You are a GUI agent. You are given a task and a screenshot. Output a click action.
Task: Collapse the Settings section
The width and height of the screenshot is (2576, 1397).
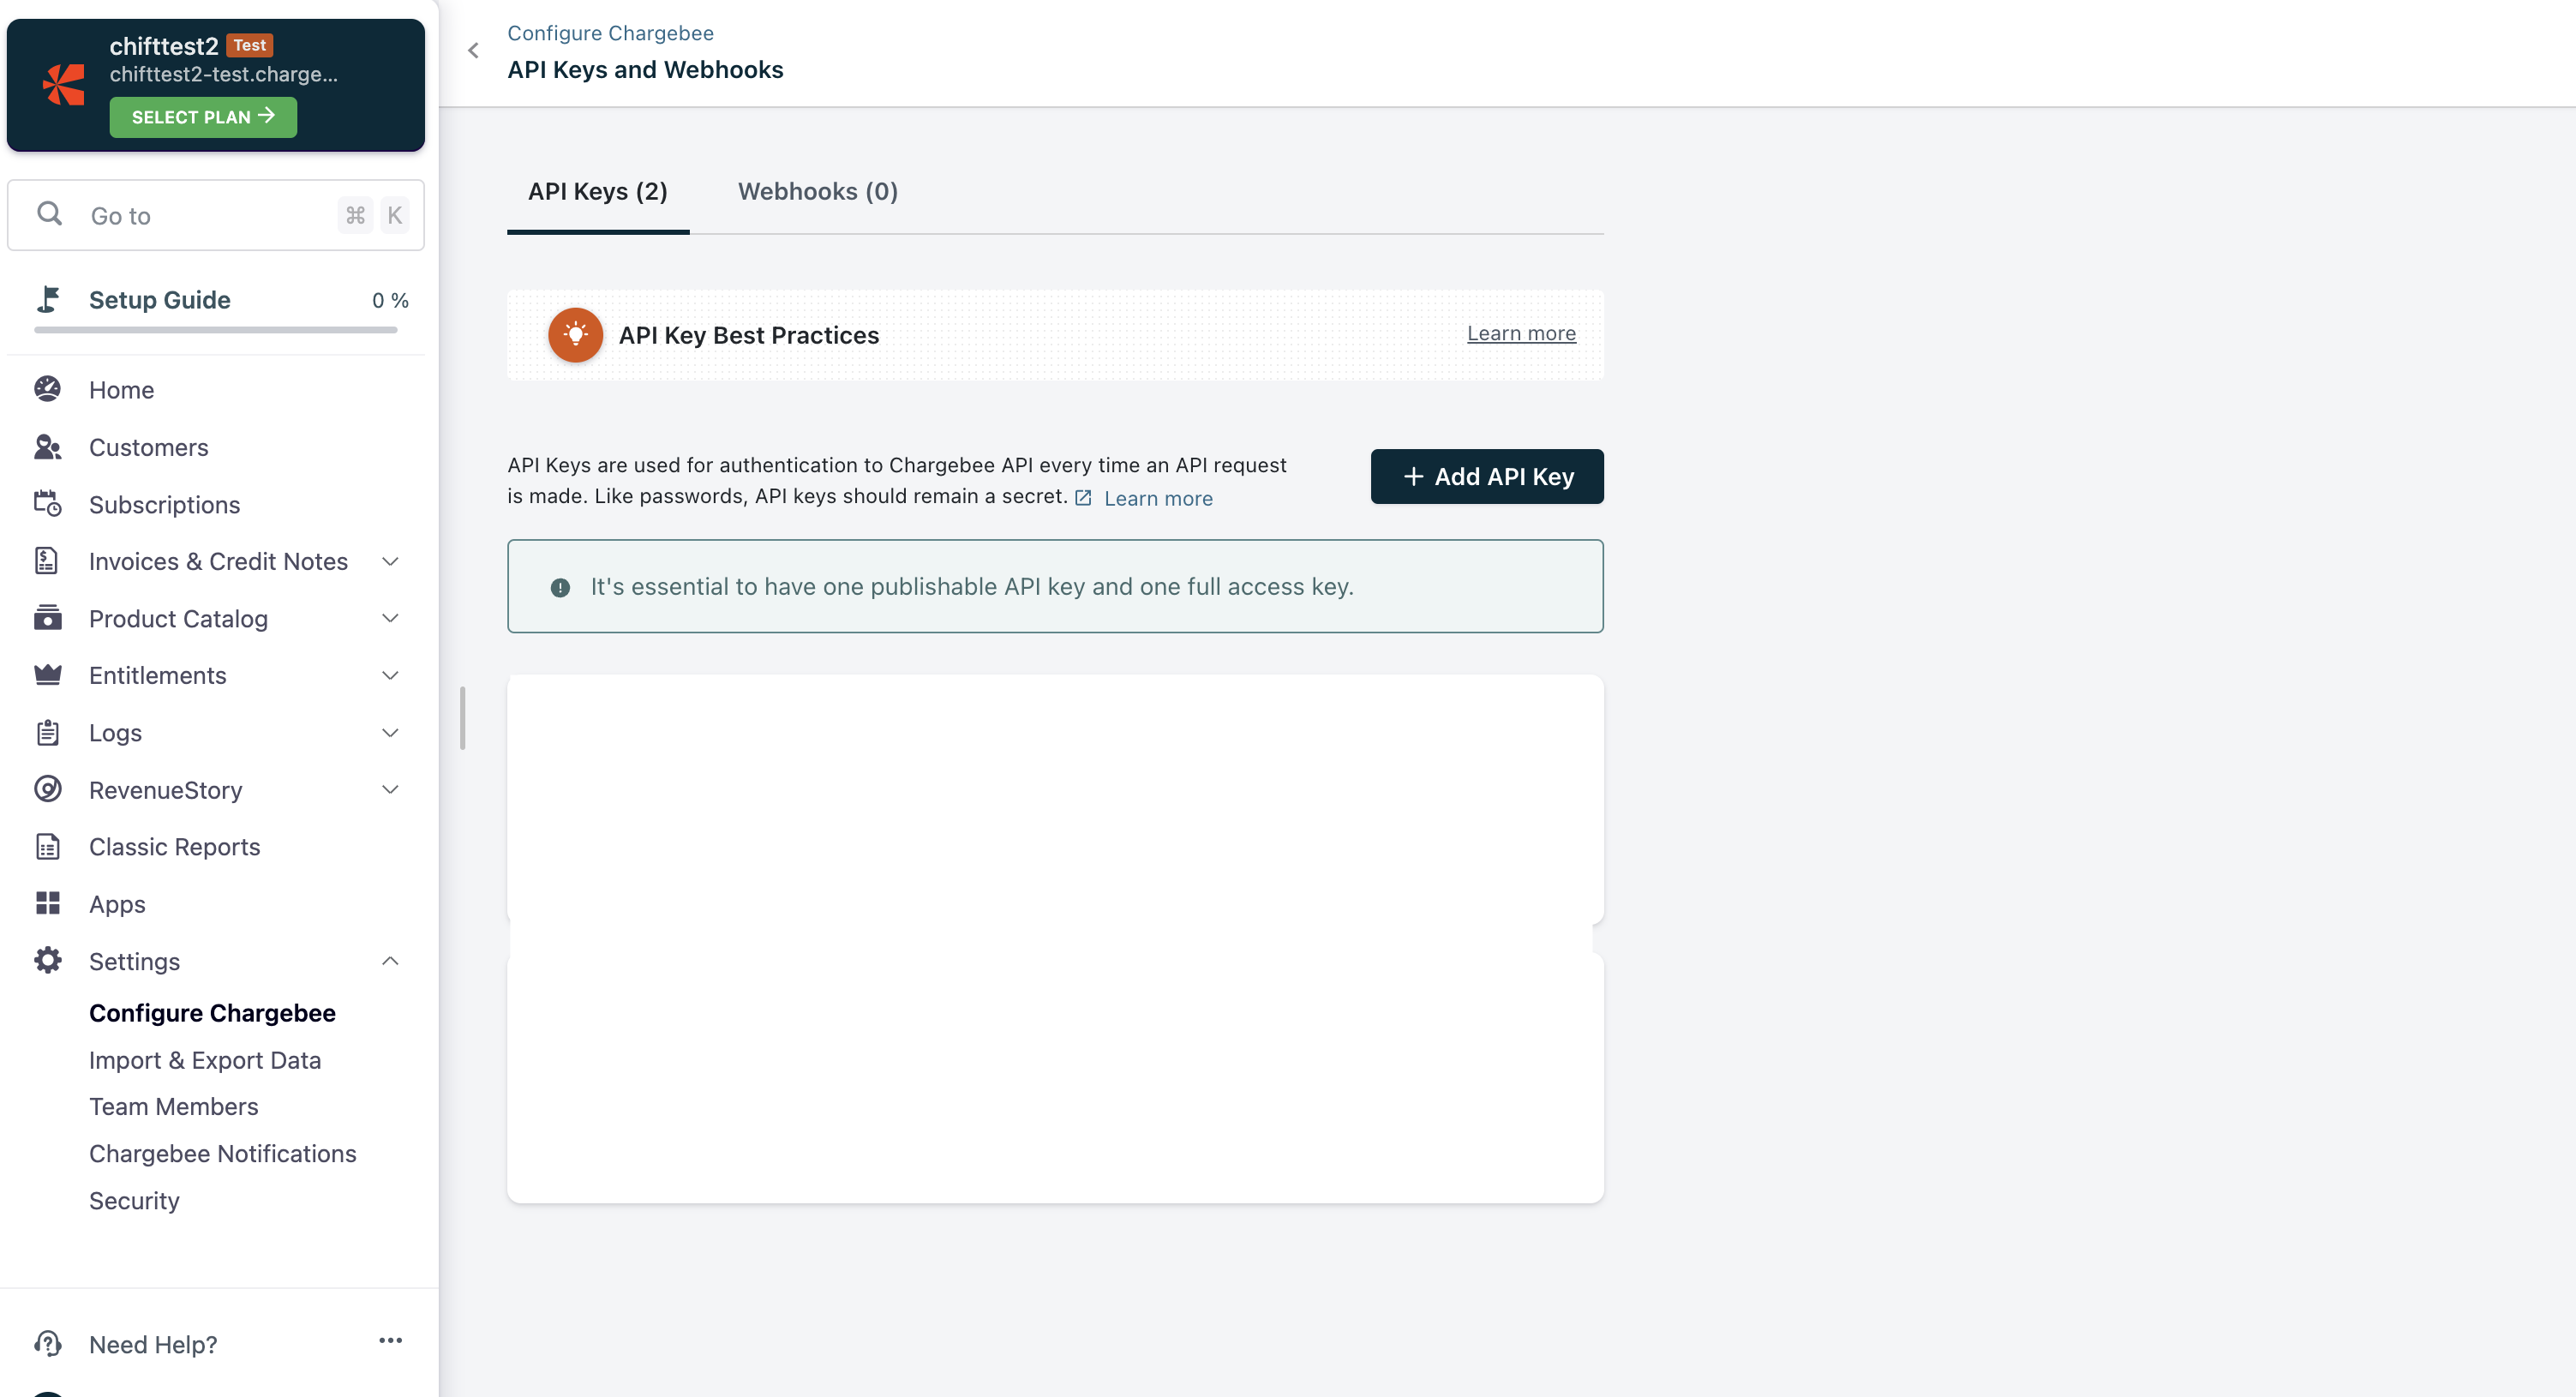point(390,961)
